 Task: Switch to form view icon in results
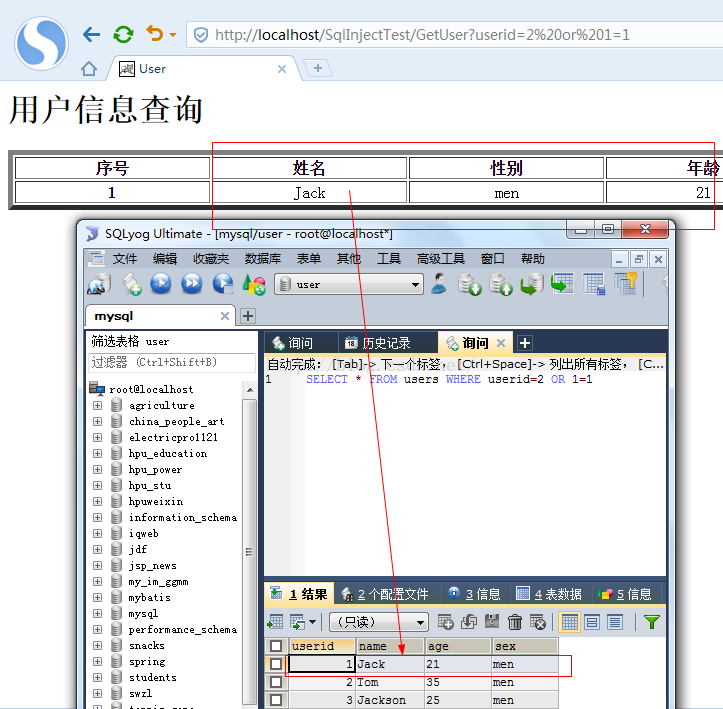(x=592, y=622)
